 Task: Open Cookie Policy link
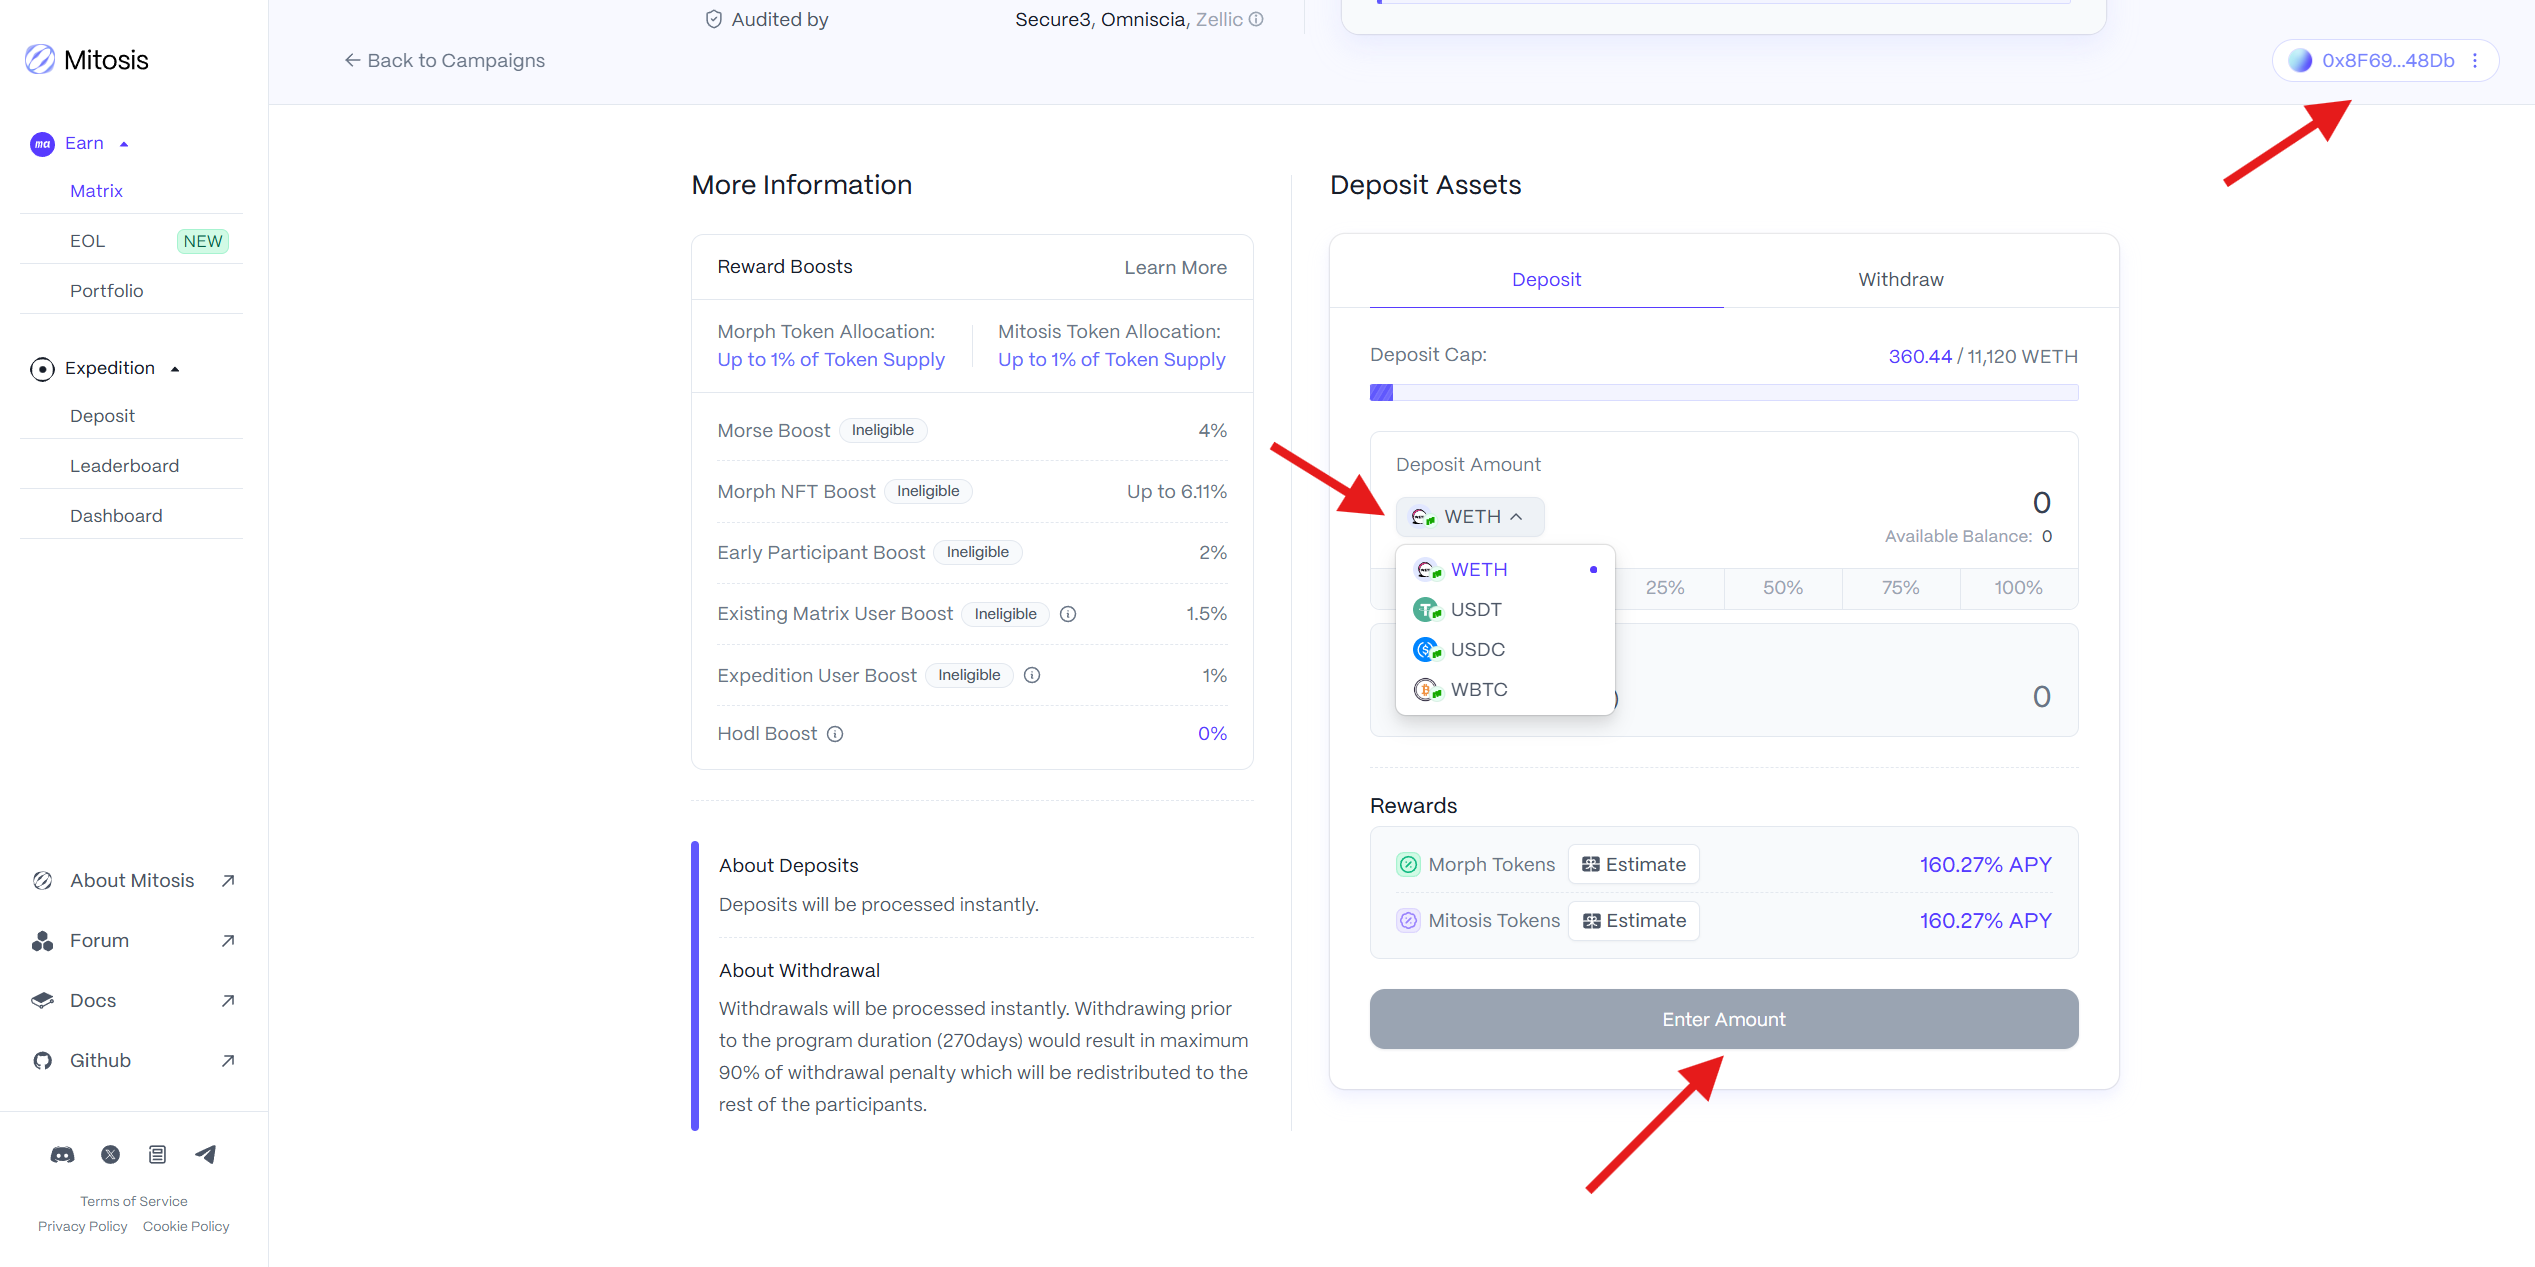pyautogui.click(x=186, y=1227)
